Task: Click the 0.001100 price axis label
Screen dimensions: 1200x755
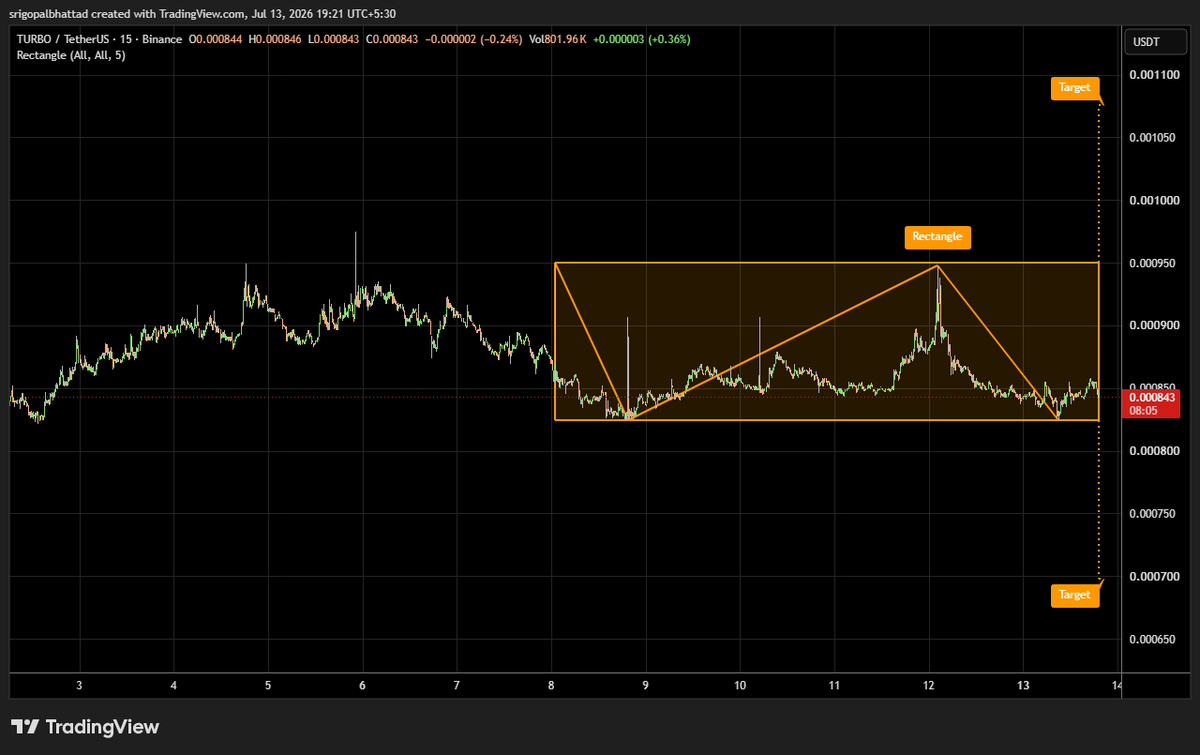Action: [x=1153, y=75]
